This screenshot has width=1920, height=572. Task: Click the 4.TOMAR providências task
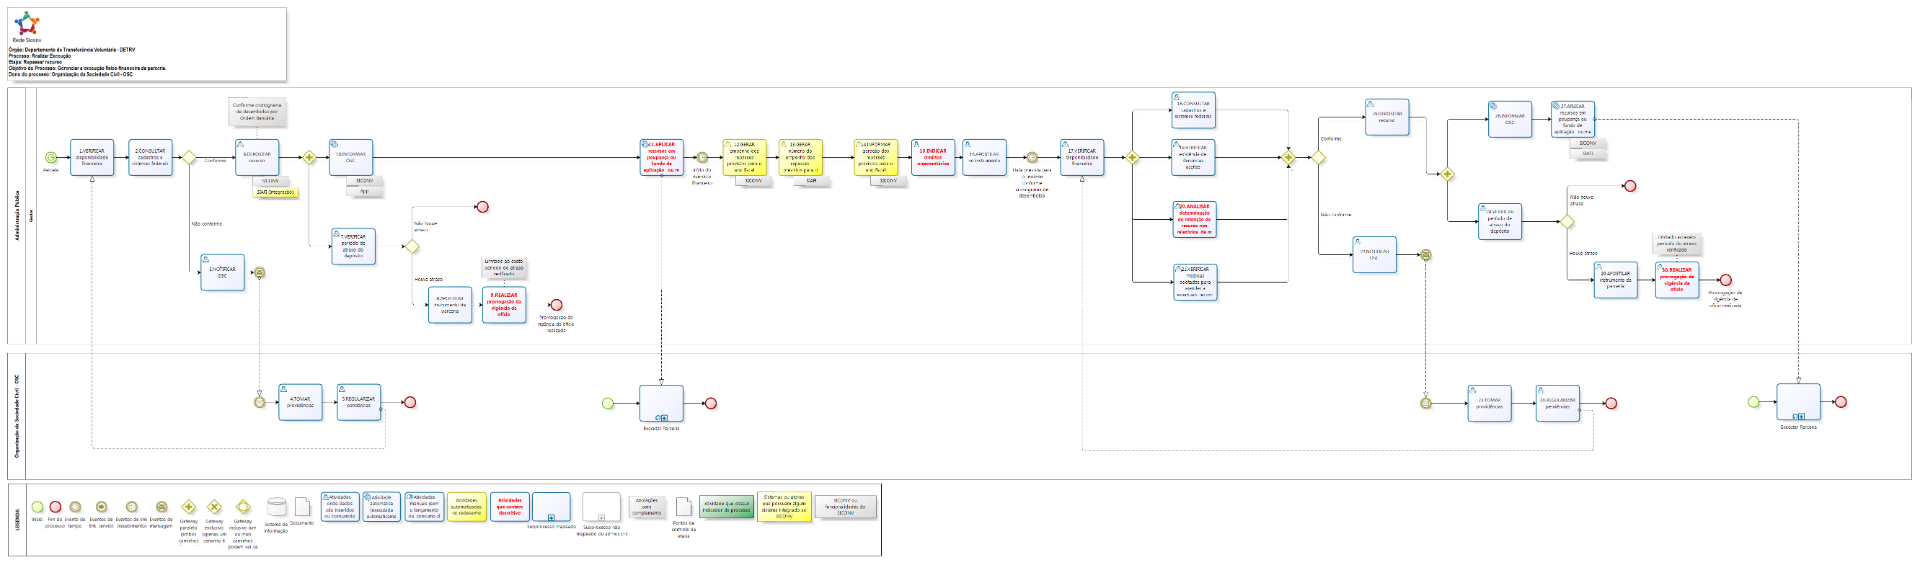[x=300, y=402]
